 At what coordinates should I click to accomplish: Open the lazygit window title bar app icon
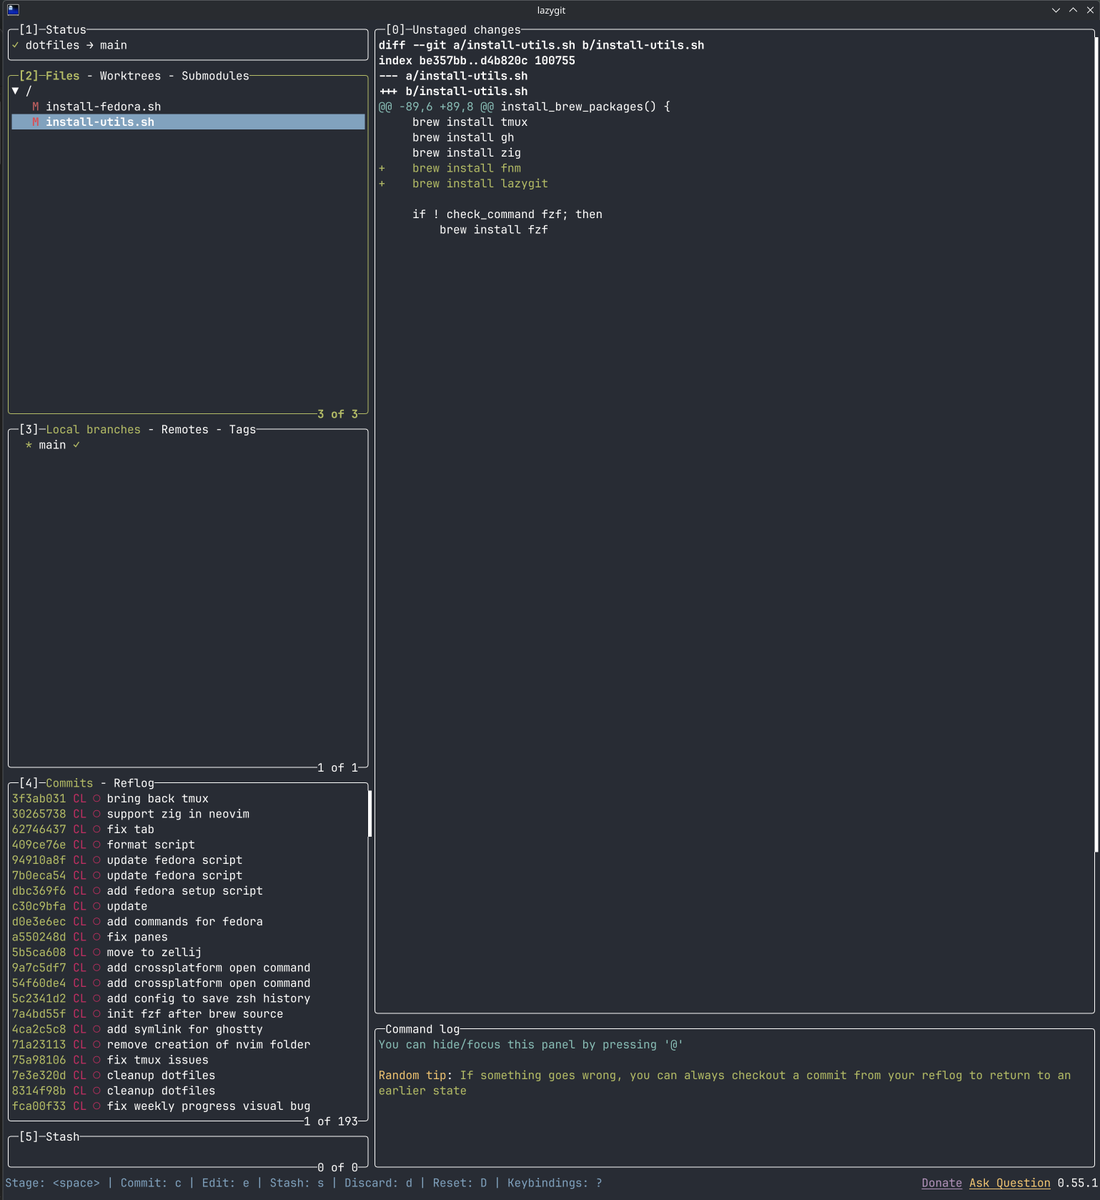click(x=13, y=10)
